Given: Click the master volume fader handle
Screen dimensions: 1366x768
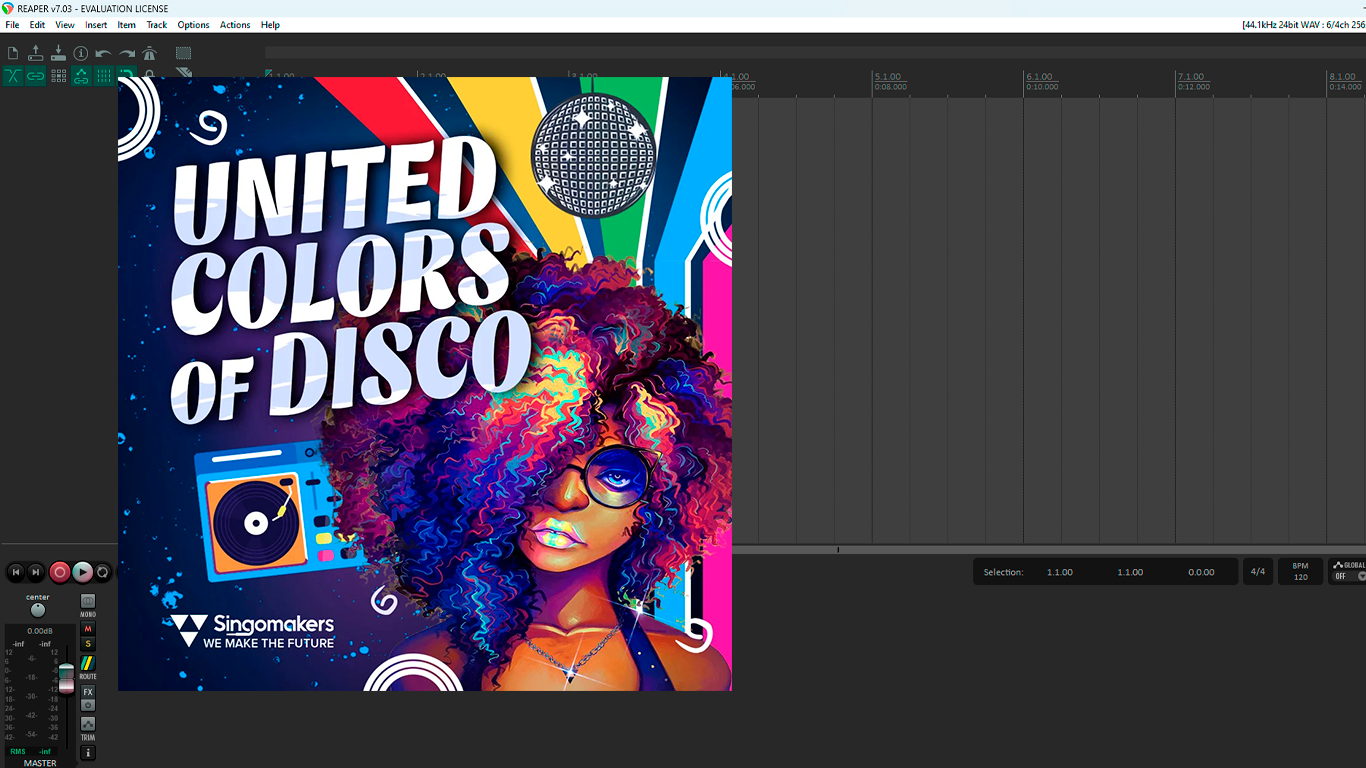Looking at the screenshot, I should pos(66,678).
